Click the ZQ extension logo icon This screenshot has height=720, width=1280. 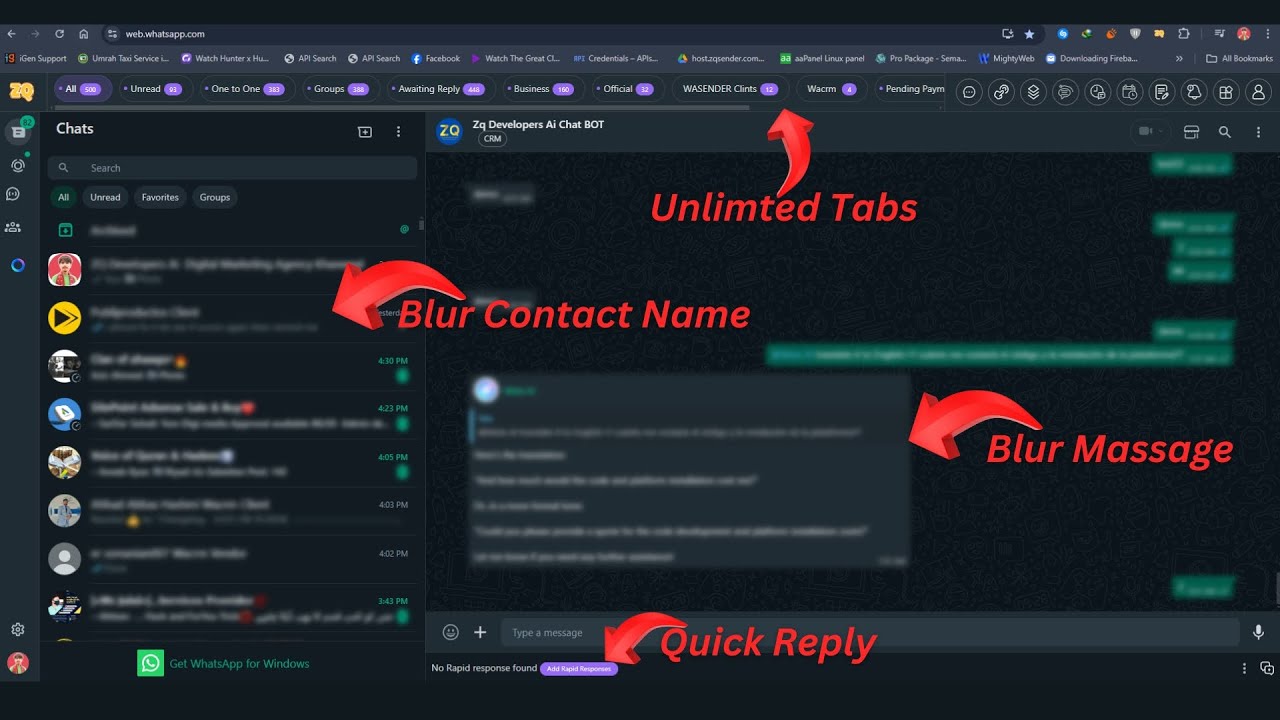[x=21, y=91]
